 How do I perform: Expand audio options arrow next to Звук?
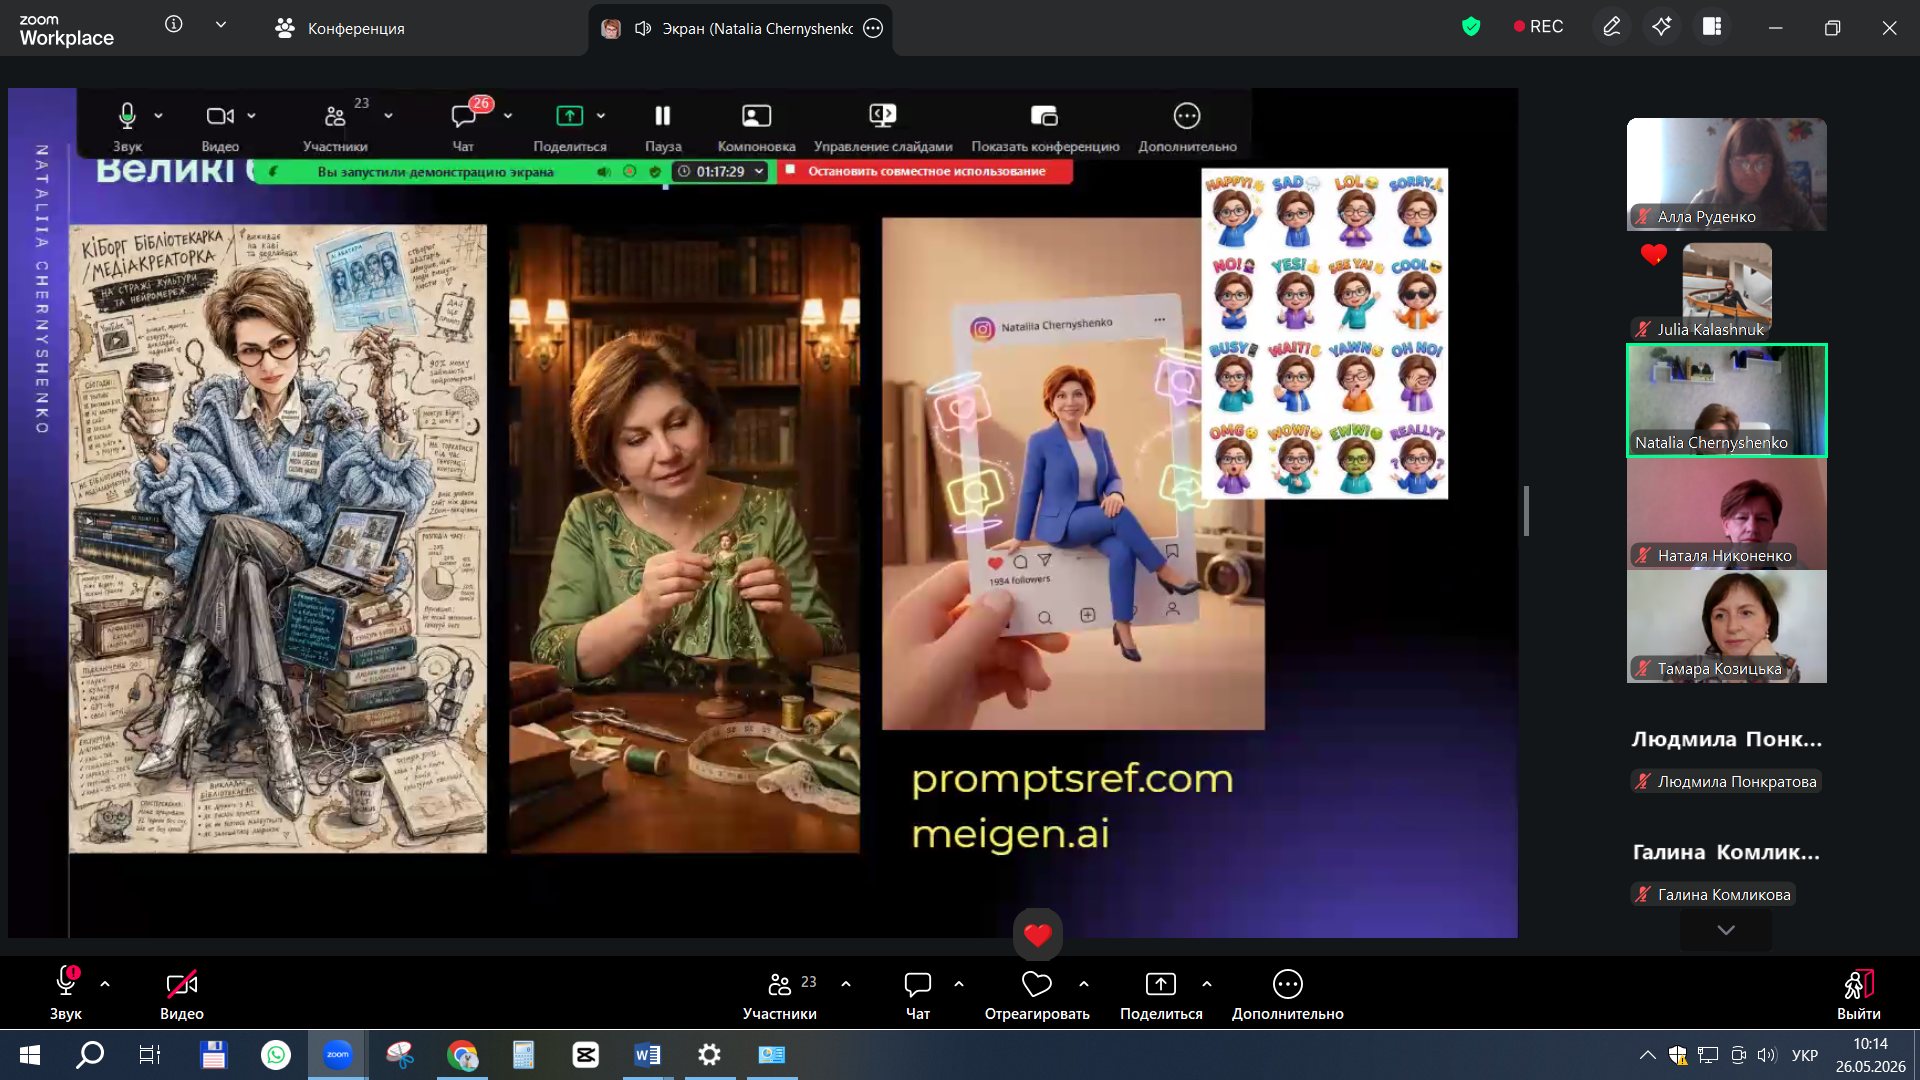(105, 984)
